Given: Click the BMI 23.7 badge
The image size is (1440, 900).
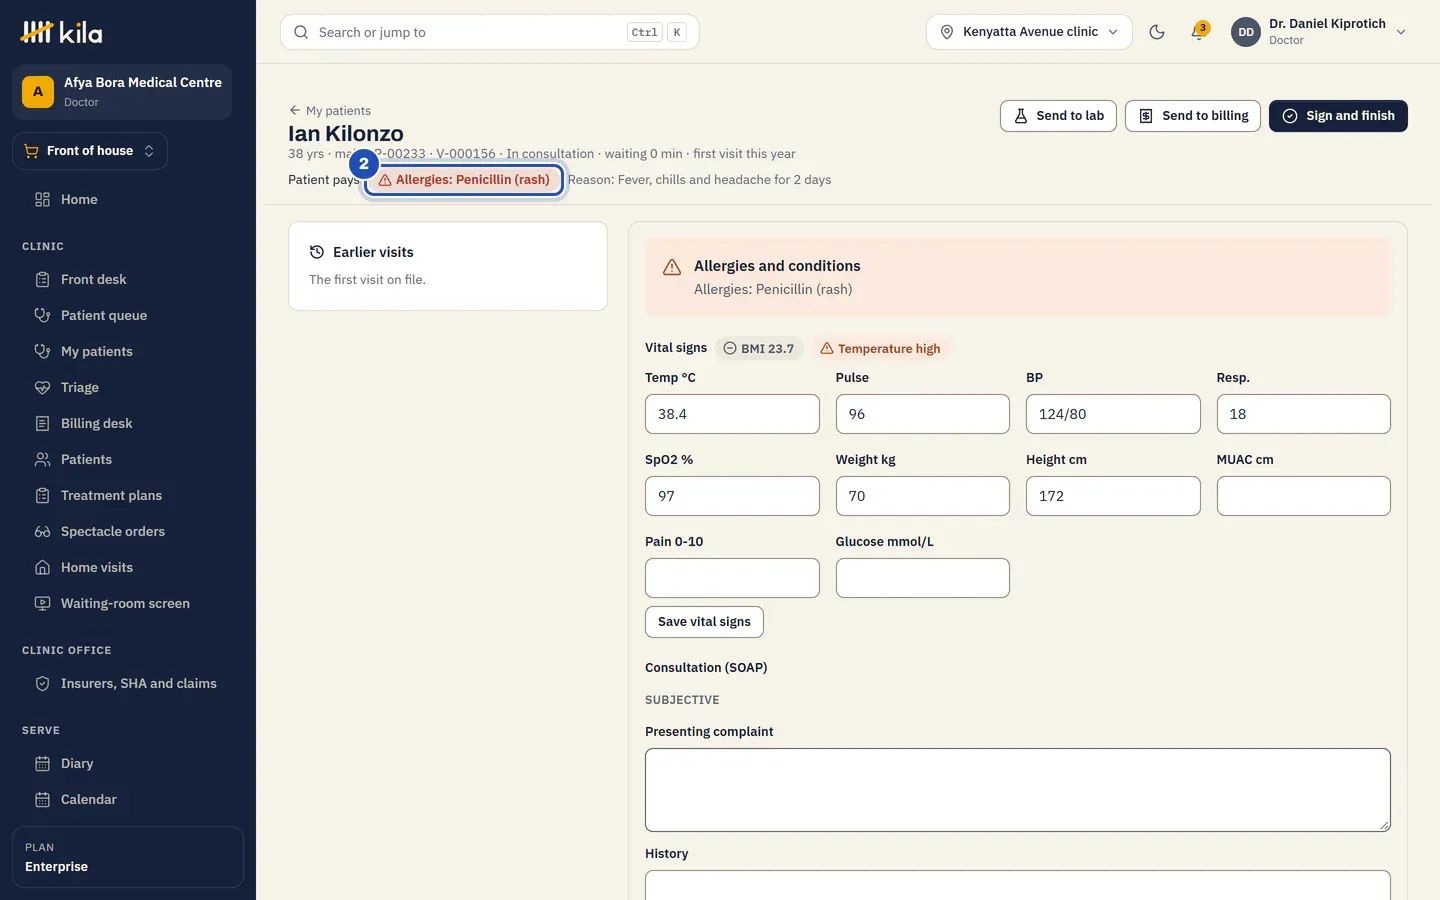Looking at the screenshot, I should (x=759, y=348).
